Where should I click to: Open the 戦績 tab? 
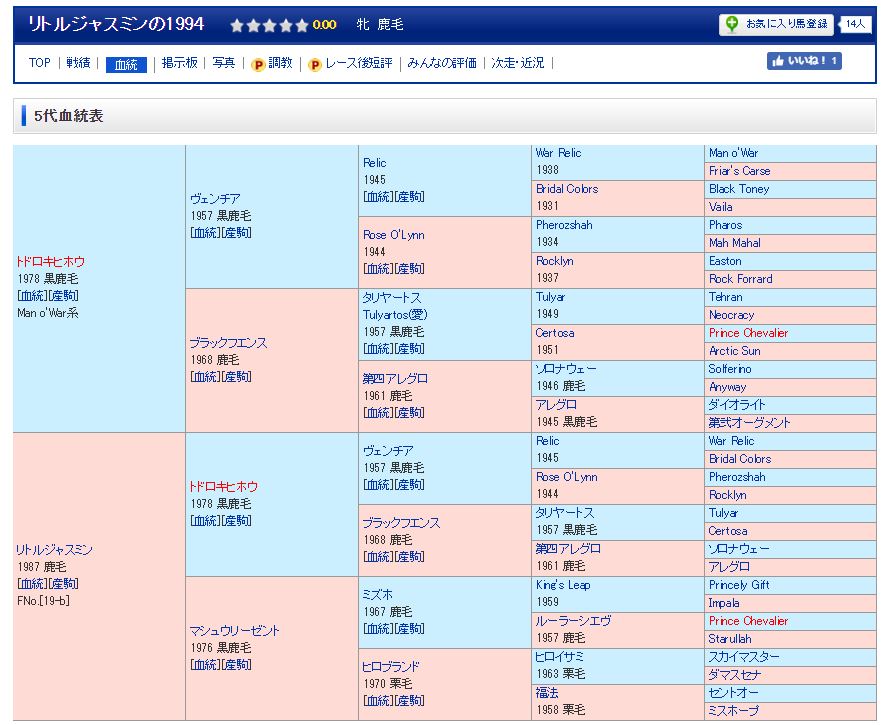pyautogui.click(x=78, y=63)
